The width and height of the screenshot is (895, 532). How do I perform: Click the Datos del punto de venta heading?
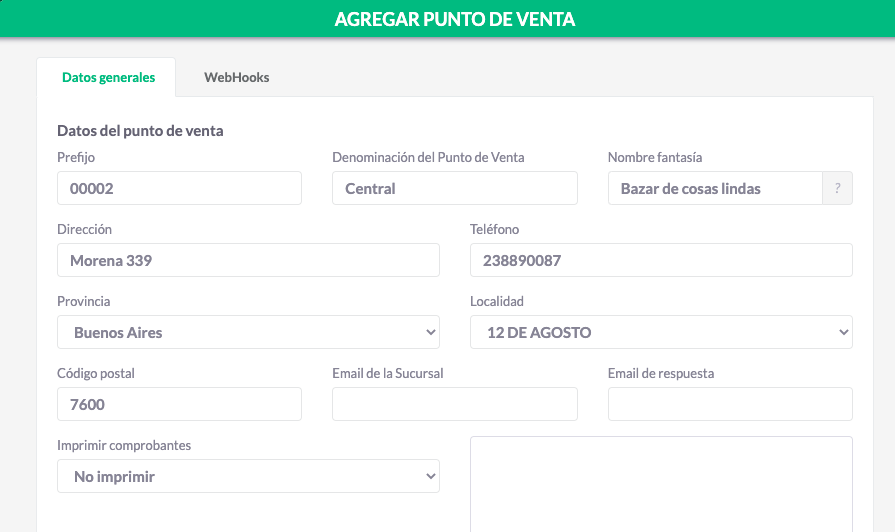pyautogui.click(x=140, y=131)
